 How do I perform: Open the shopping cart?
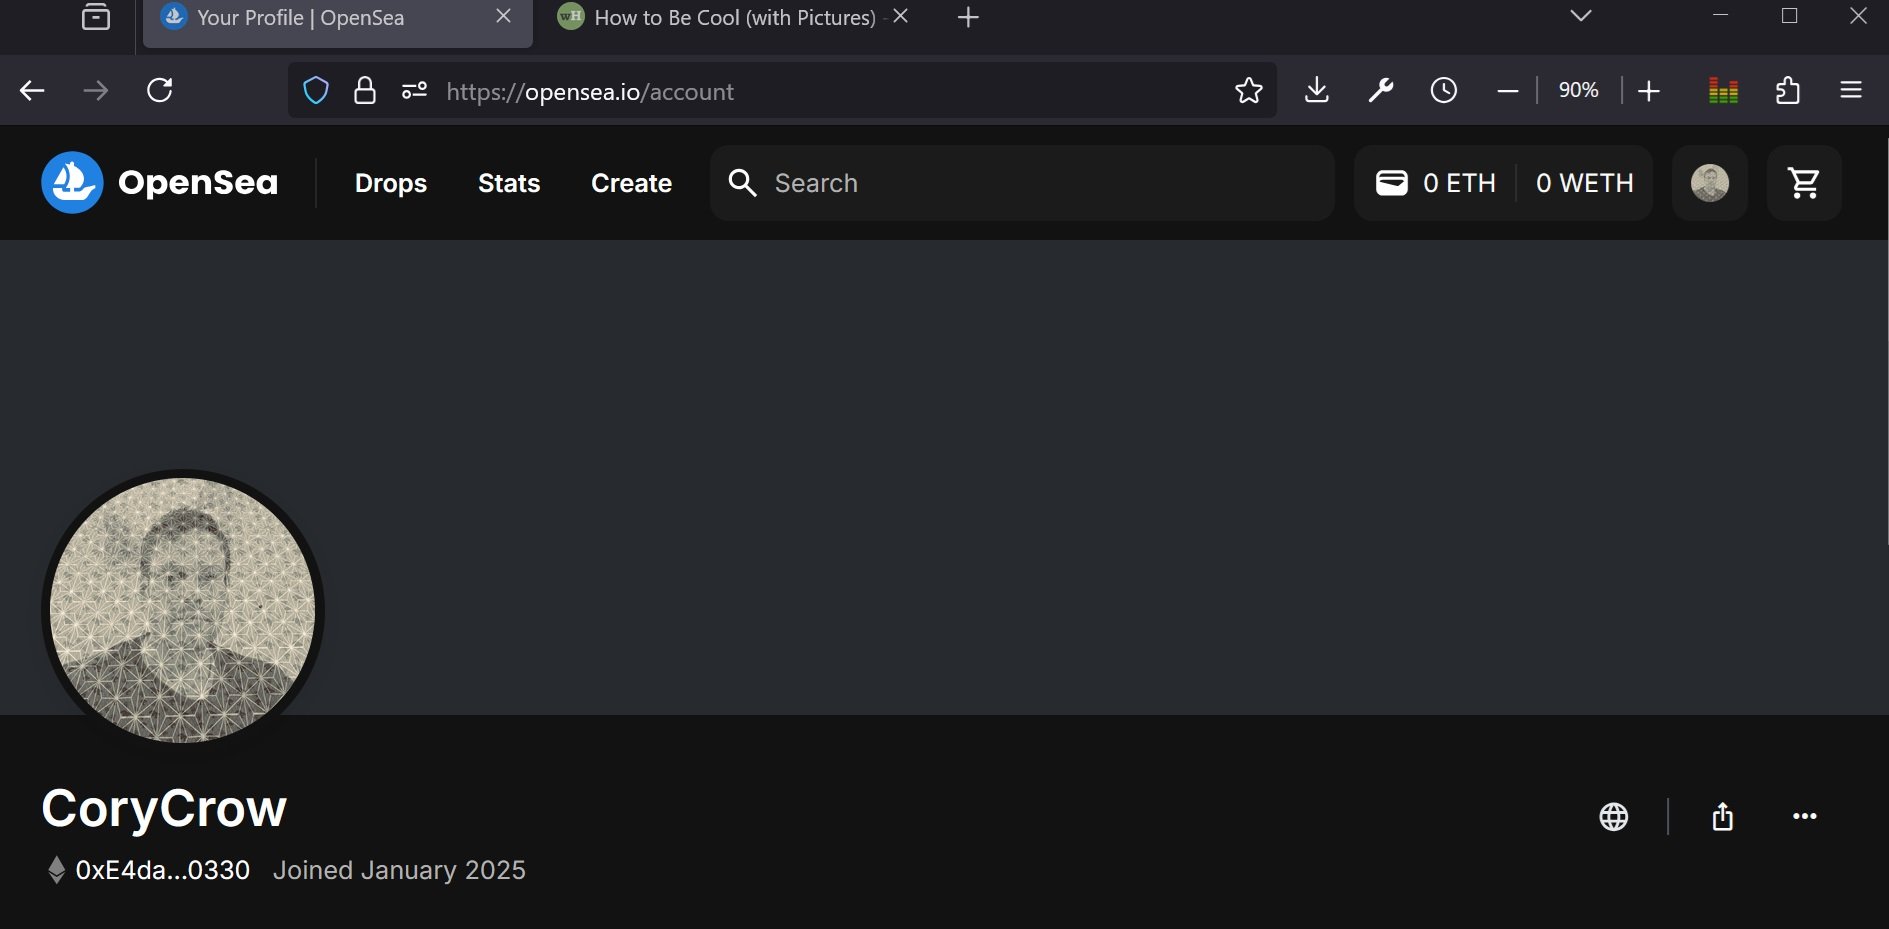[x=1804, y=183]
